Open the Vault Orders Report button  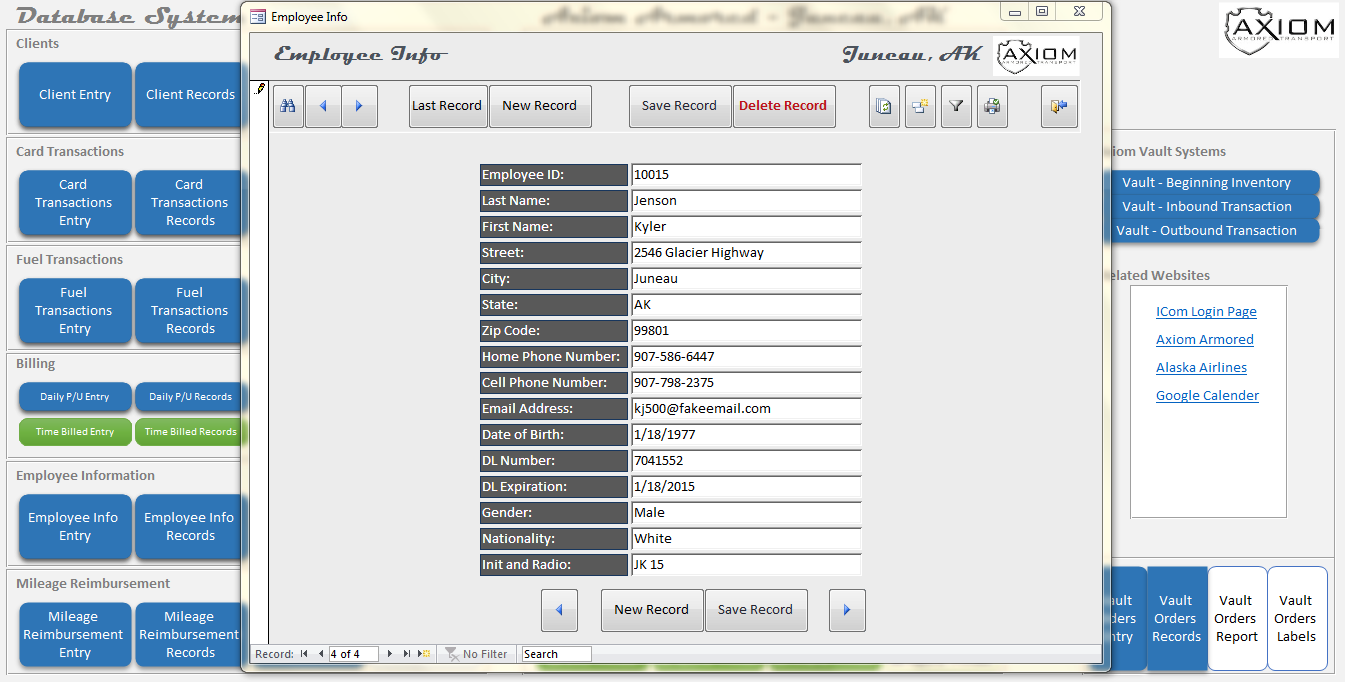click(x=1237, y=619)
